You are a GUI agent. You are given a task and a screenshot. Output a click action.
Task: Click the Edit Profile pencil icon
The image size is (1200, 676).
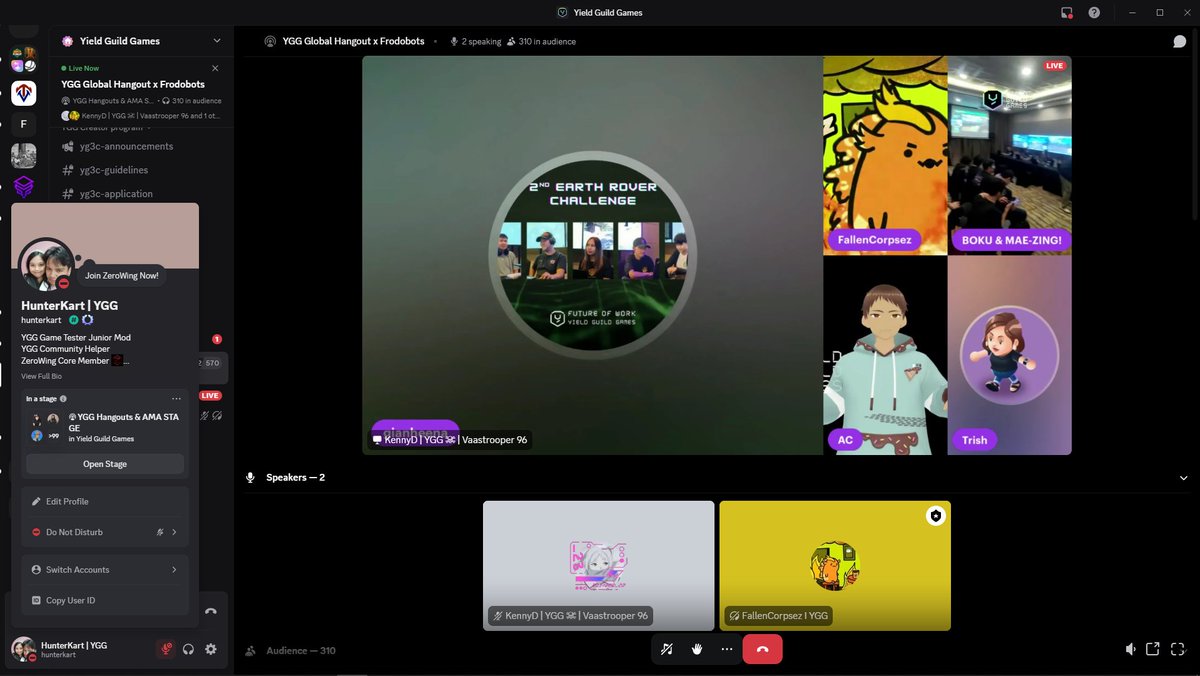coord(37,502)
